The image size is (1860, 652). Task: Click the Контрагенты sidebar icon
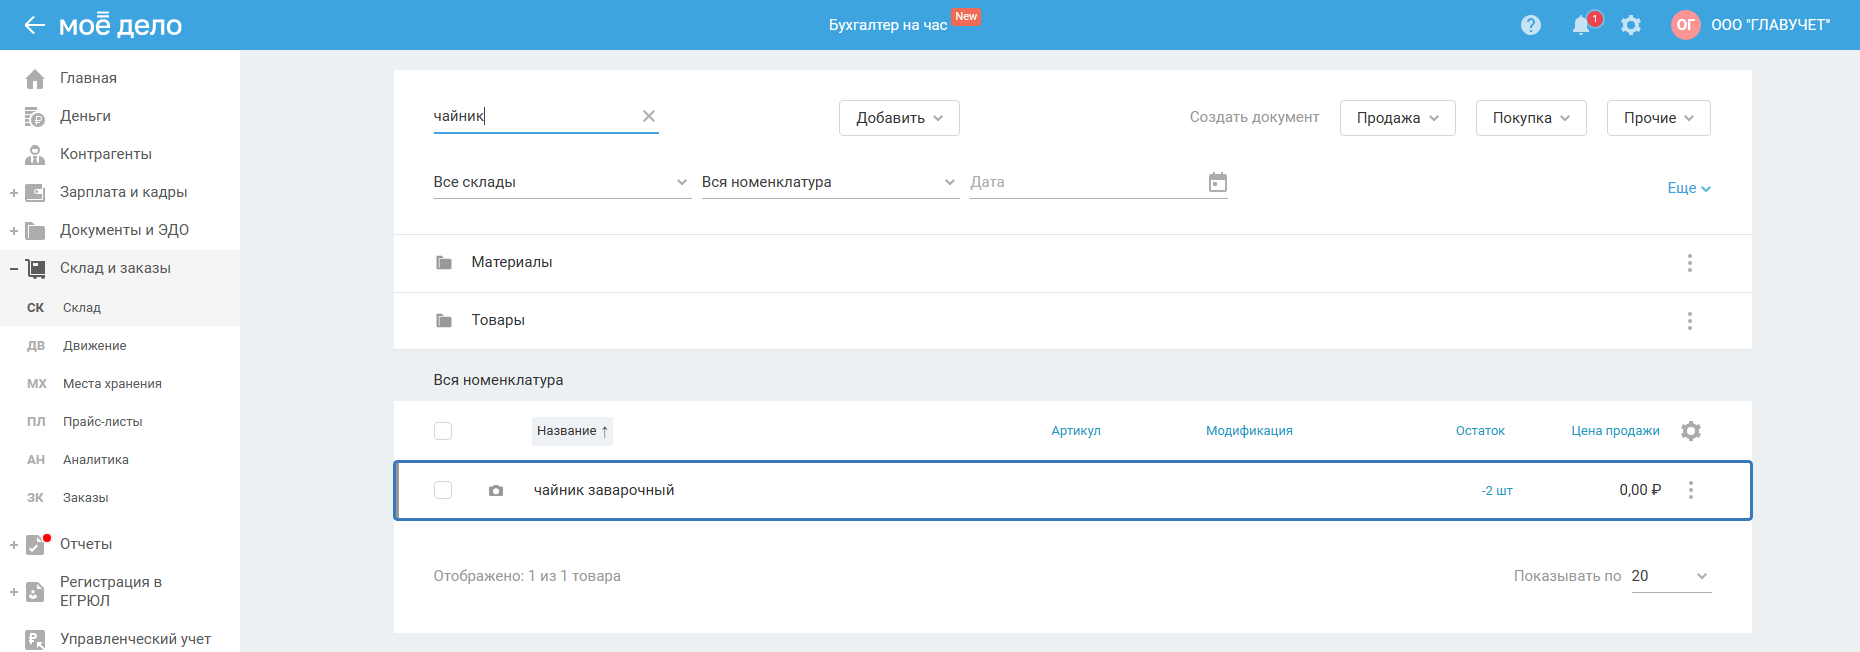tap(35, 155)
